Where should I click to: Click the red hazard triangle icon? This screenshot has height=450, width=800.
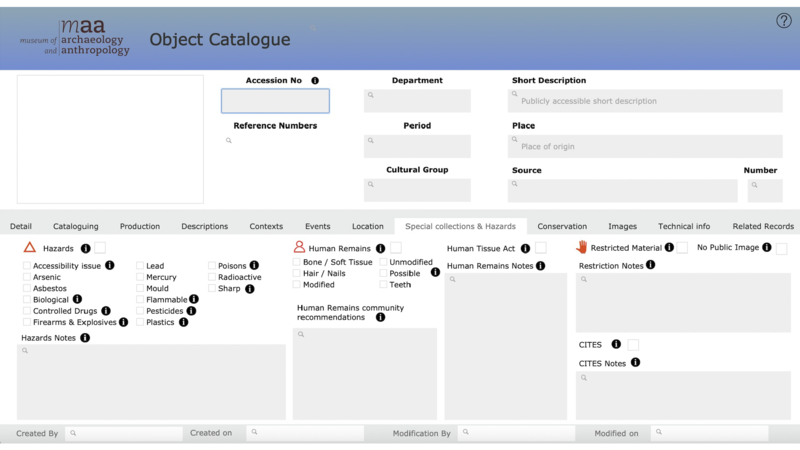click(x=30, y=247)
